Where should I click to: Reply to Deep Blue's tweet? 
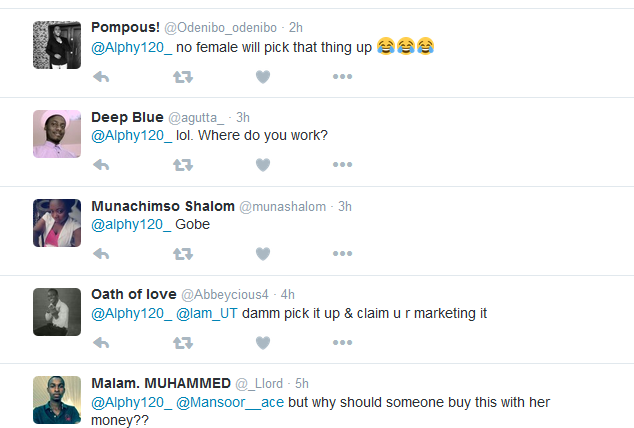click(101, 165)
